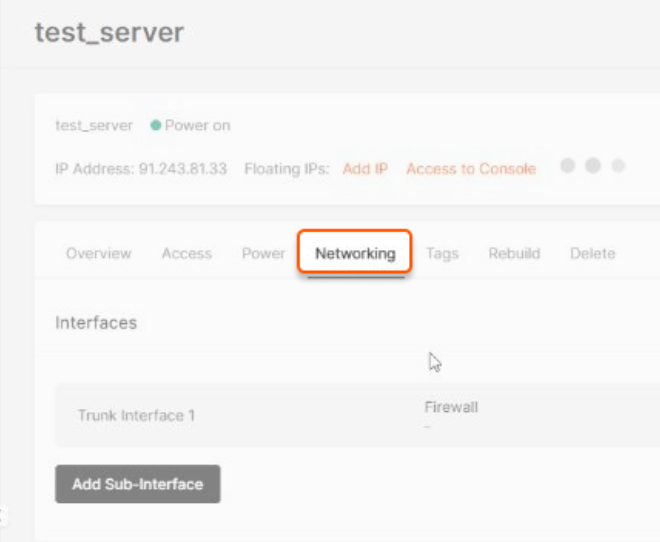Click the last, smaller gray circle icon in the header
The image size is (660, 542).
tap(618, 165)
